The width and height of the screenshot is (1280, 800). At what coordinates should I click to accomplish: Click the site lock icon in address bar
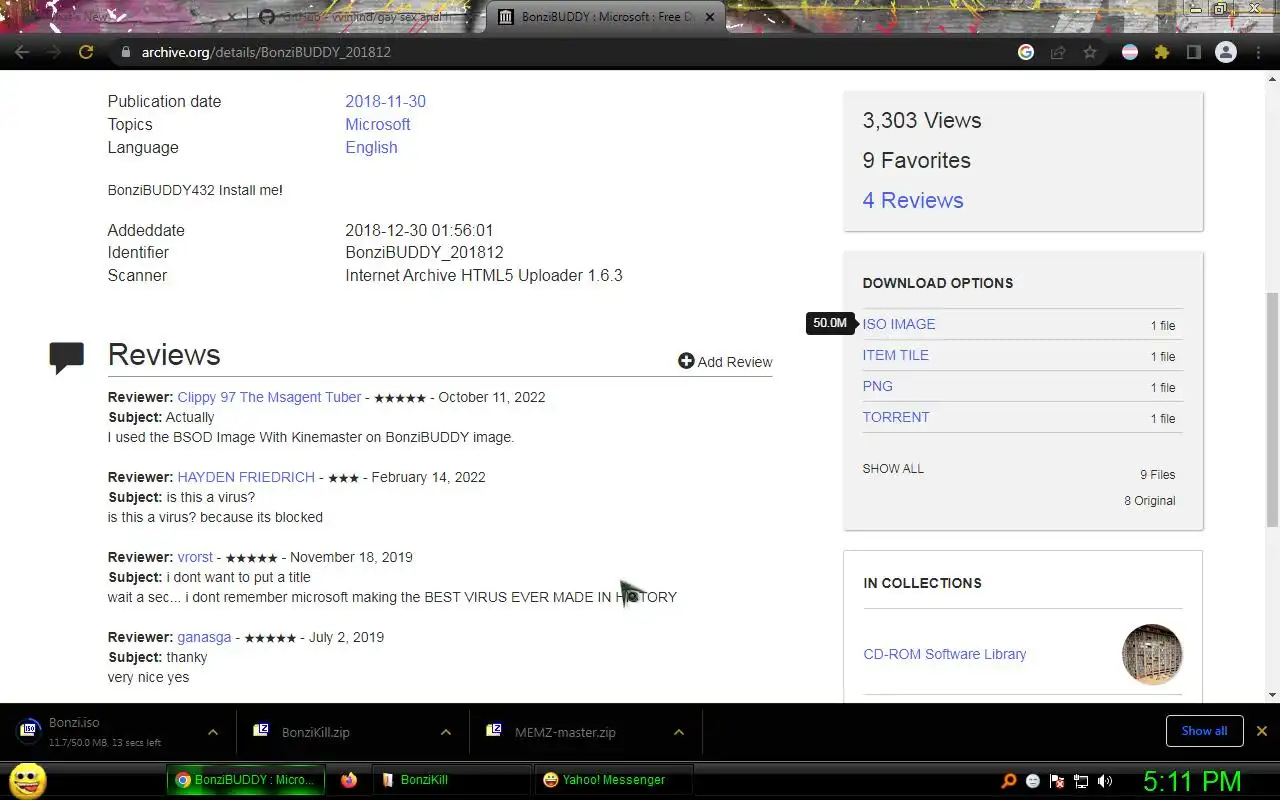125,52
